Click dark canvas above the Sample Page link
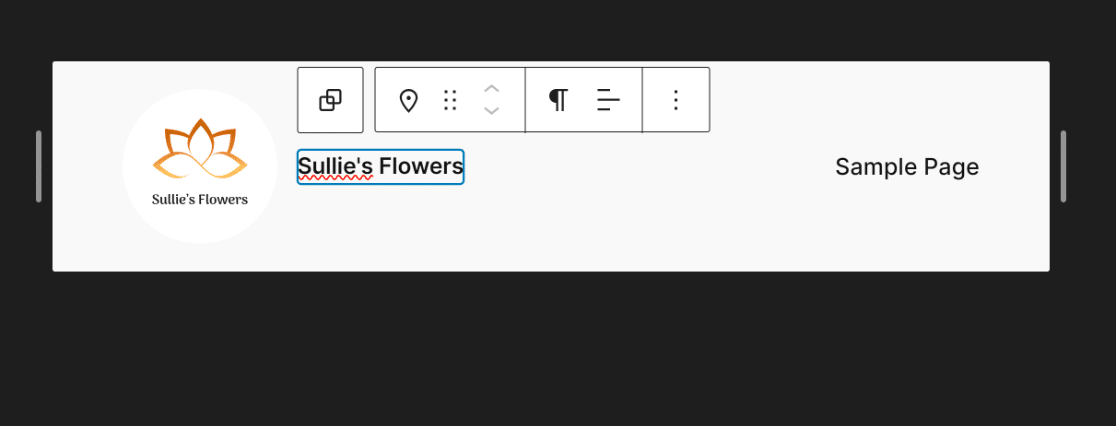 point(906,30)
